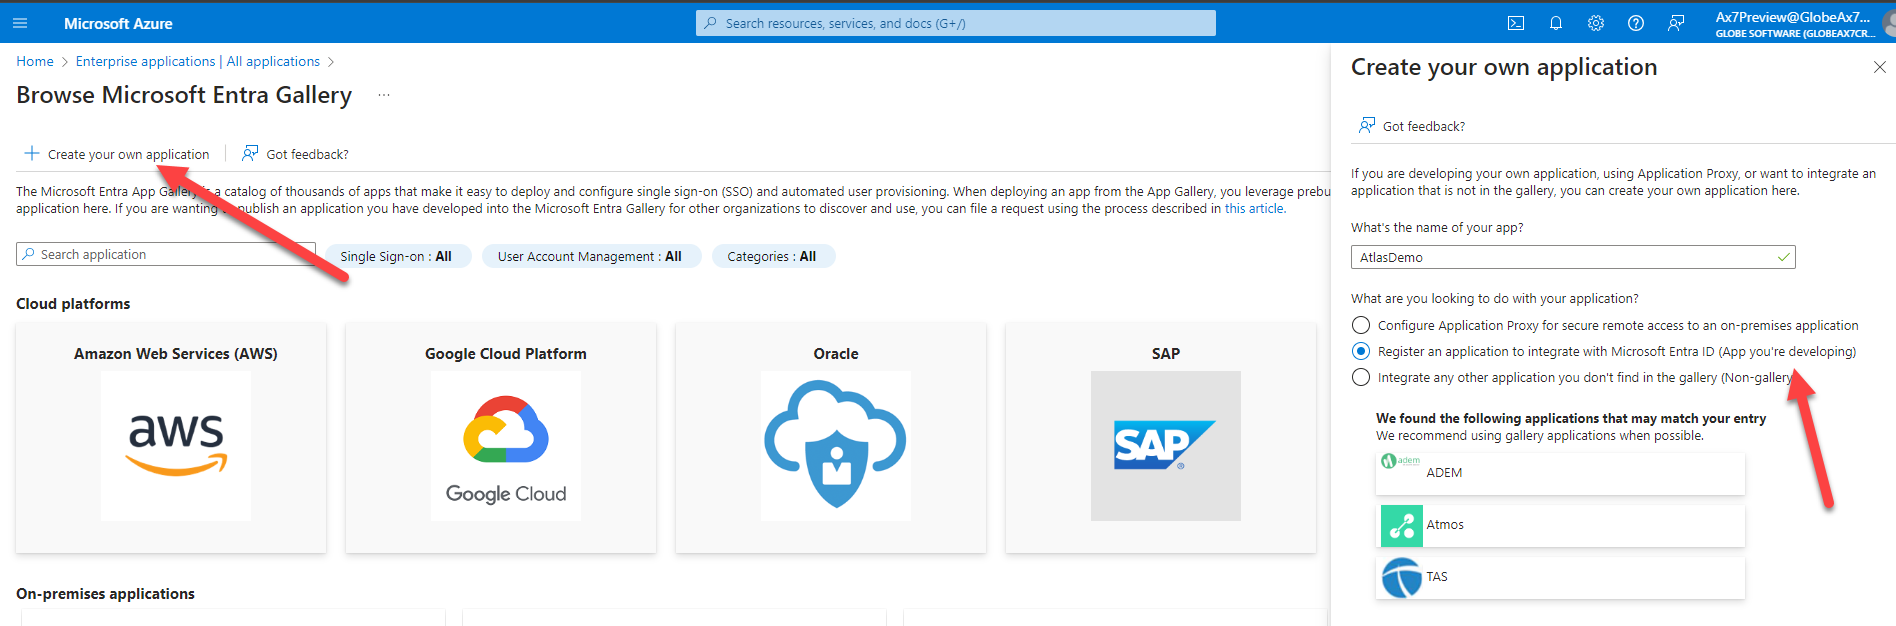The height and width of the screenshot is (626, 1896).
Task: Select the Atmos suggested application
Action: click(1560, 525)
